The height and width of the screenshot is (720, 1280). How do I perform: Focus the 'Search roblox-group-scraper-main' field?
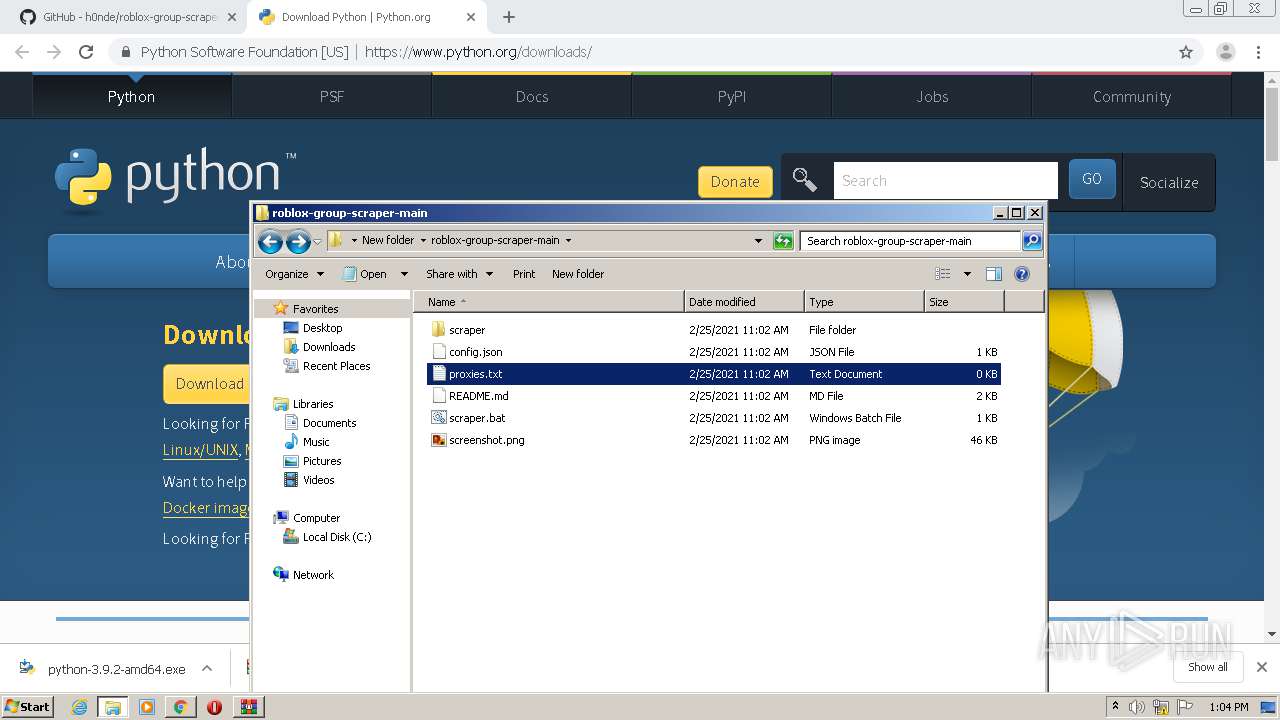910,241
